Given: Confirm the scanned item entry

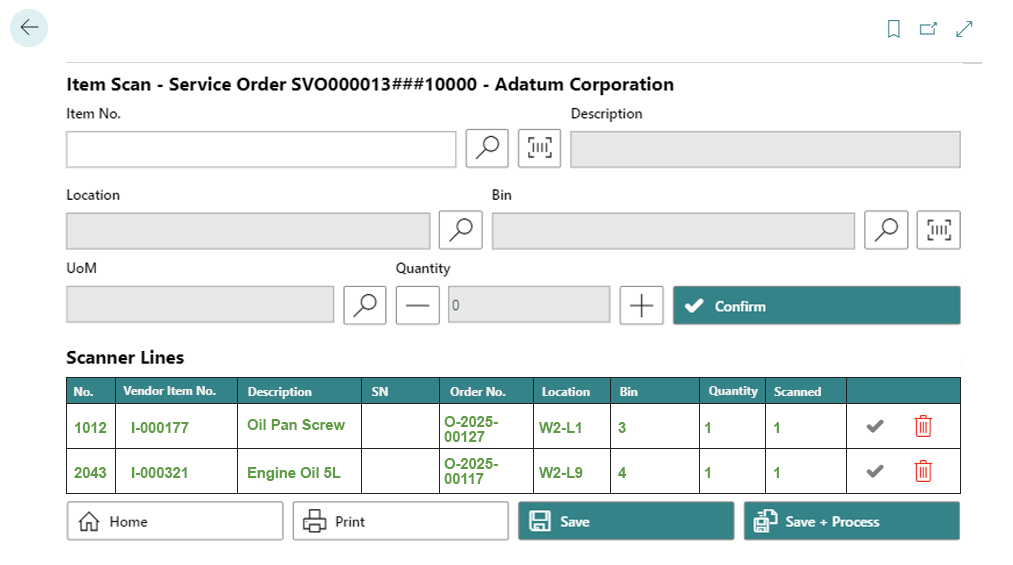Looking at the screenshot, I should [817, 305].
